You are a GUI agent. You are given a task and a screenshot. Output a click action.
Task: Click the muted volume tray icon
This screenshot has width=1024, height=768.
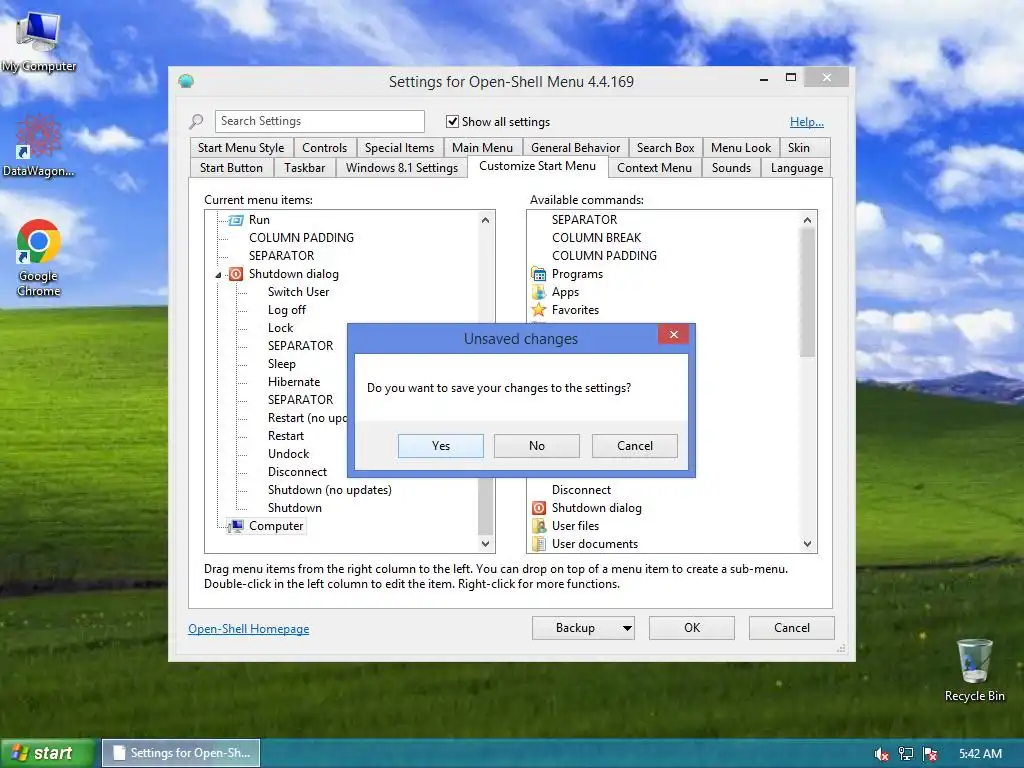point(882,754)
